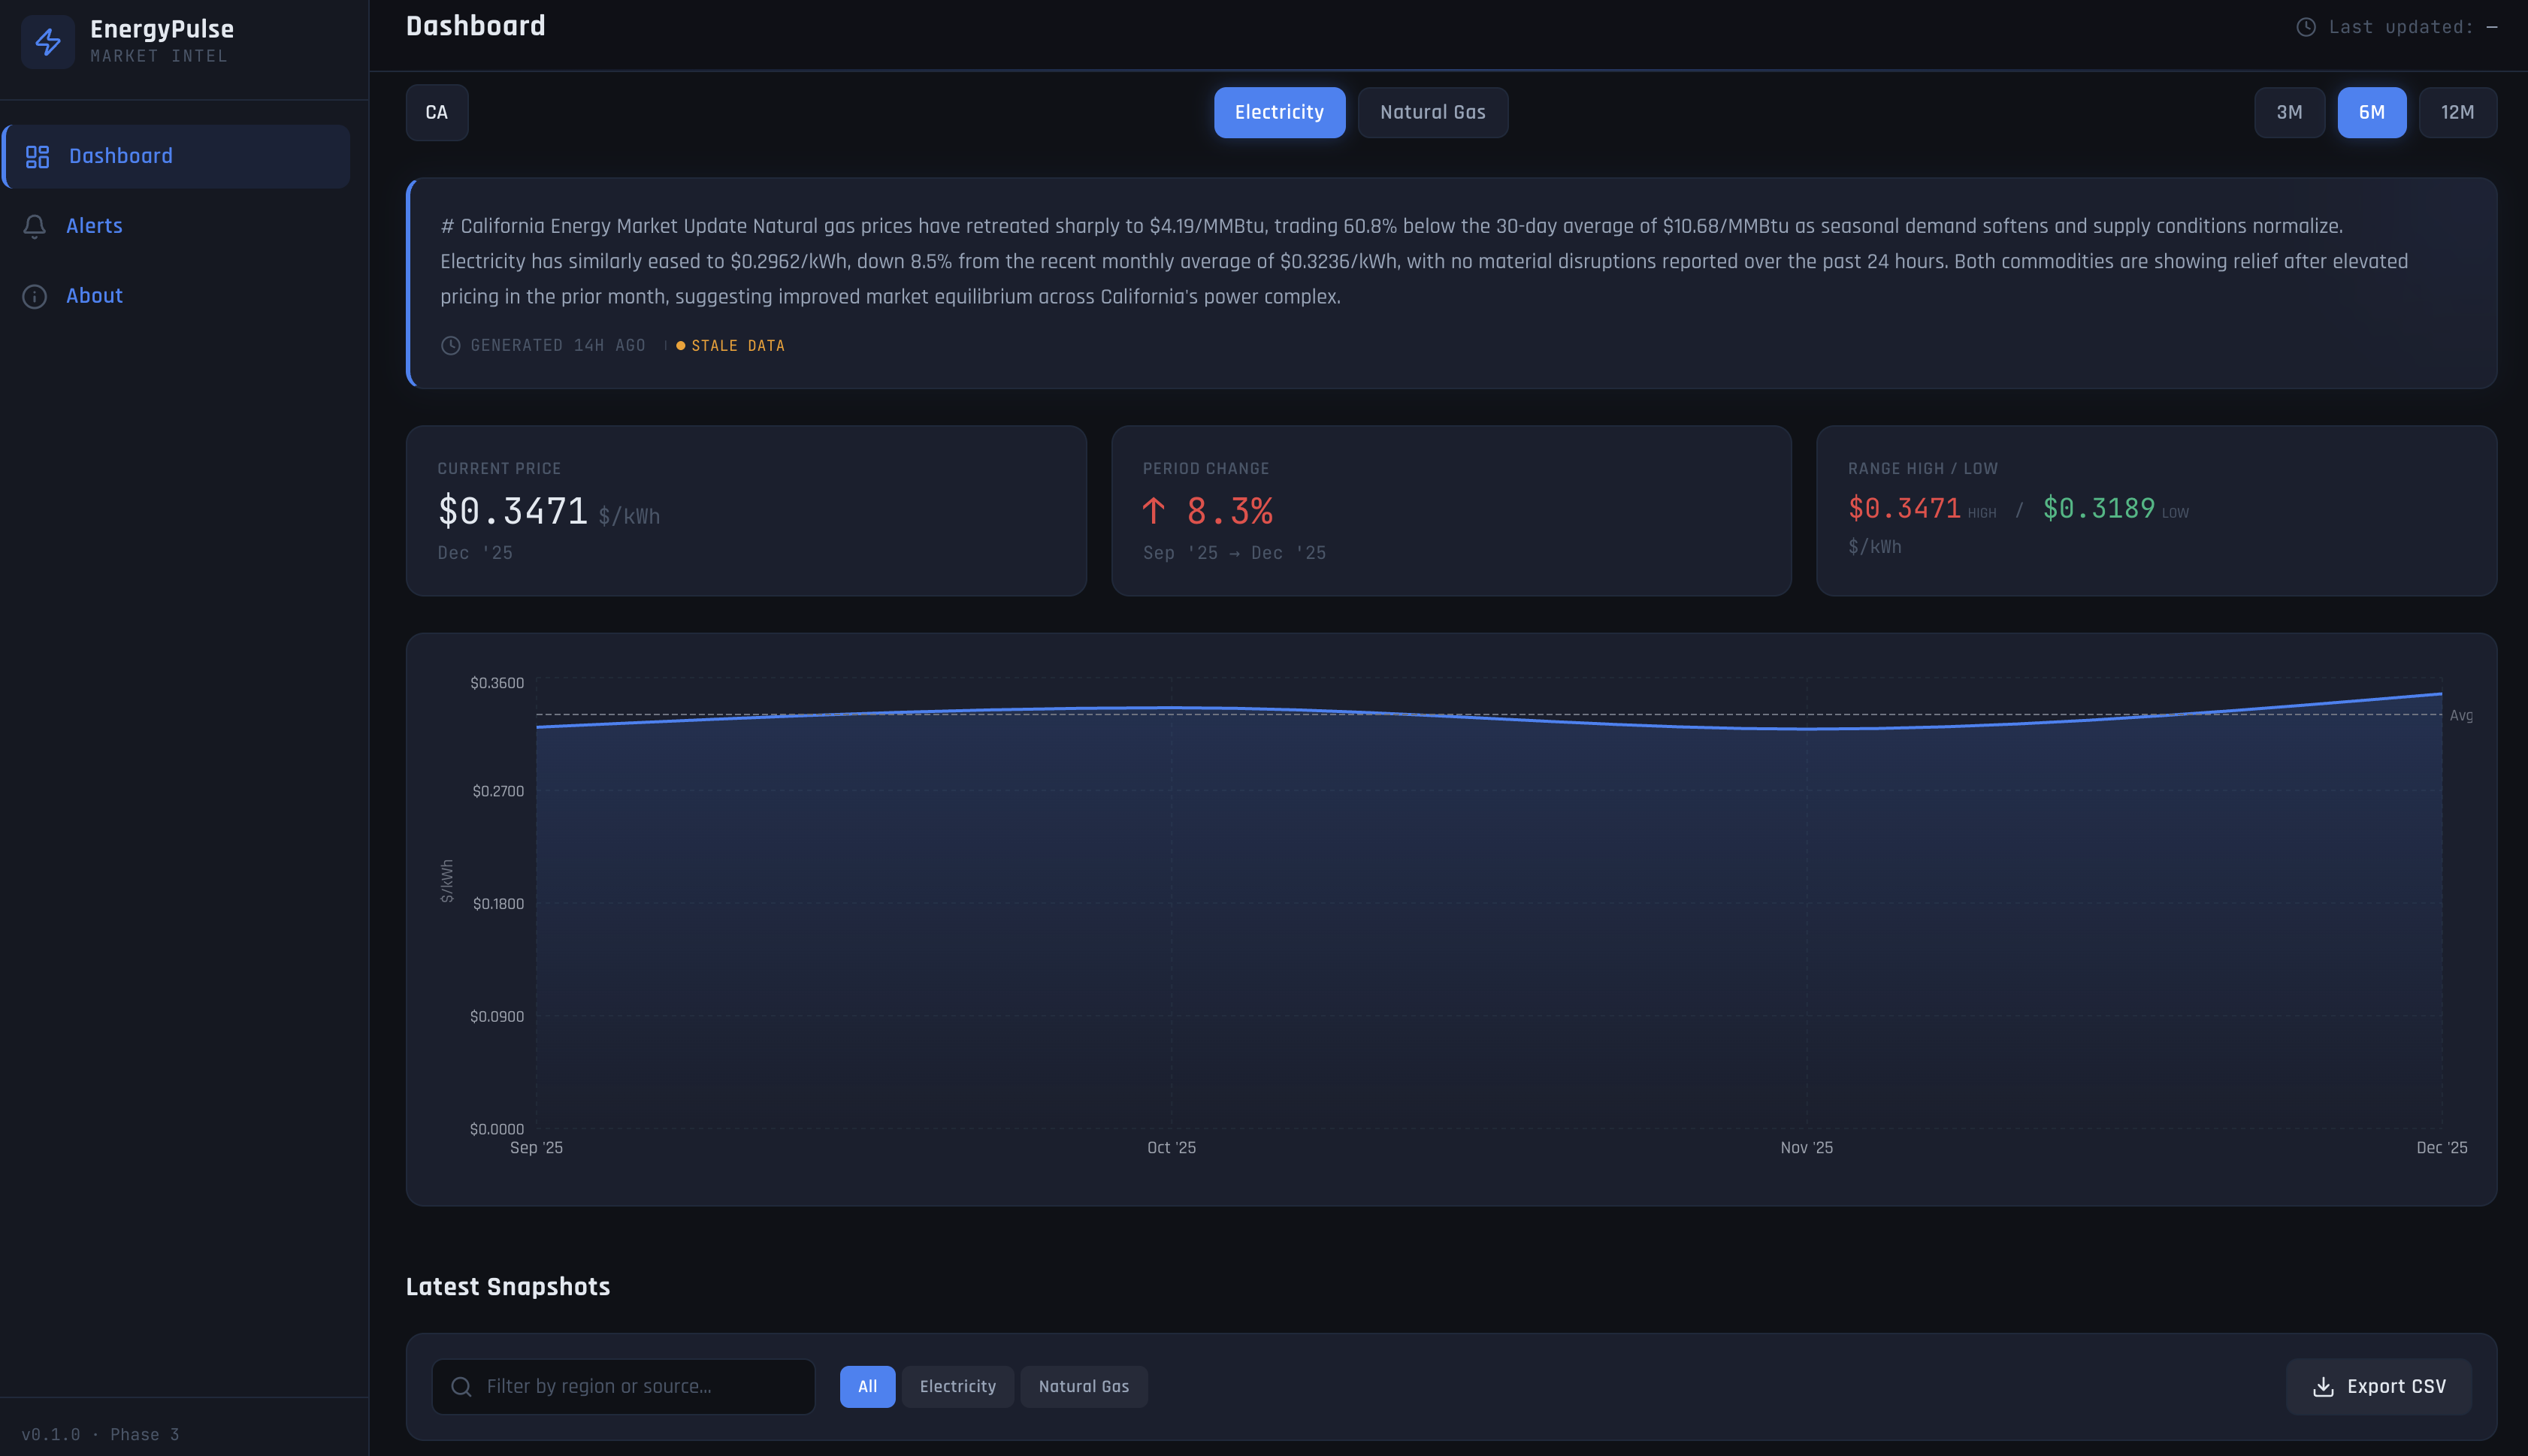Filter snapshots to Natural Gas only
Image resolution: width=2528 pixels, height=1456 pixels.
[1083, 1386]
